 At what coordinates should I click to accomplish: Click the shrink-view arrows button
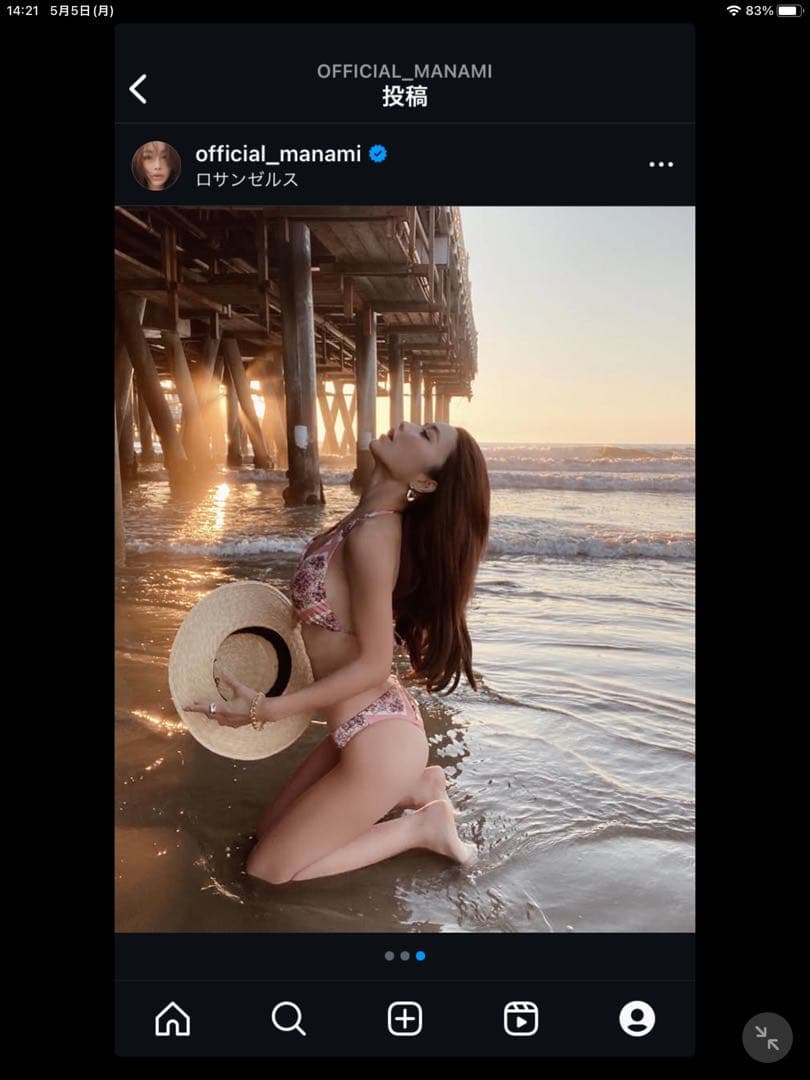pyautogui.click(x=767, y=1037)
